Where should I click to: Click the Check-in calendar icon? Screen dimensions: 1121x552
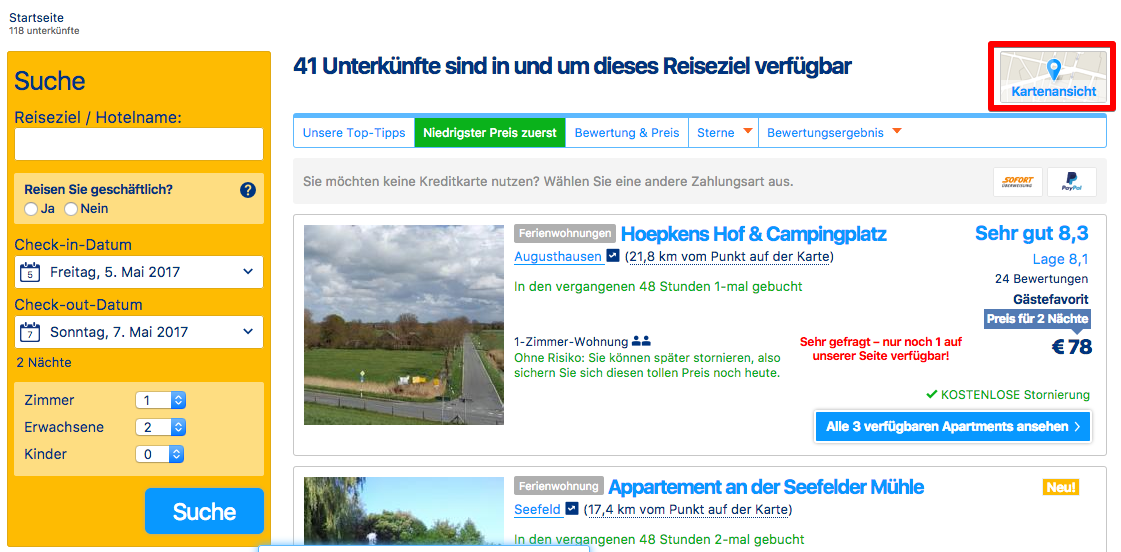29,272
